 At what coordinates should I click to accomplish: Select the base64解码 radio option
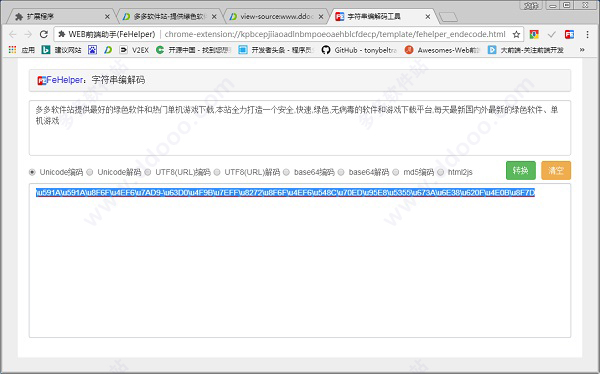click(341, 172)
